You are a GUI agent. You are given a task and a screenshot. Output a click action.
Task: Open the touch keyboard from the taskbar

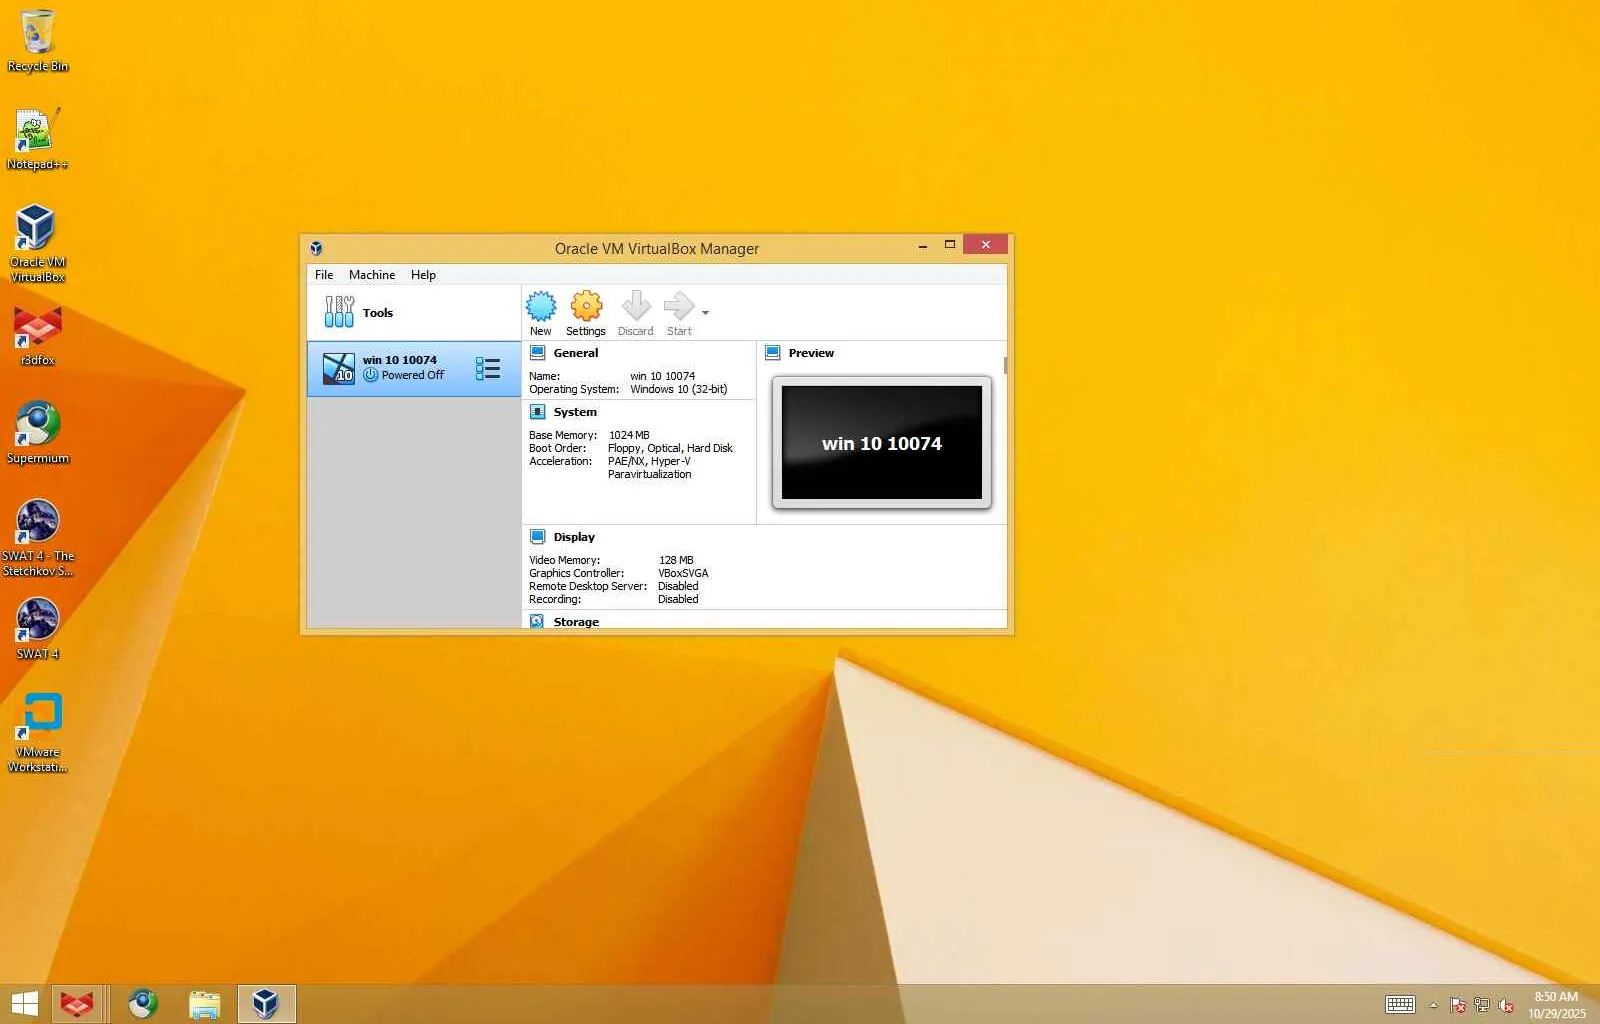click(1400, 1005)
